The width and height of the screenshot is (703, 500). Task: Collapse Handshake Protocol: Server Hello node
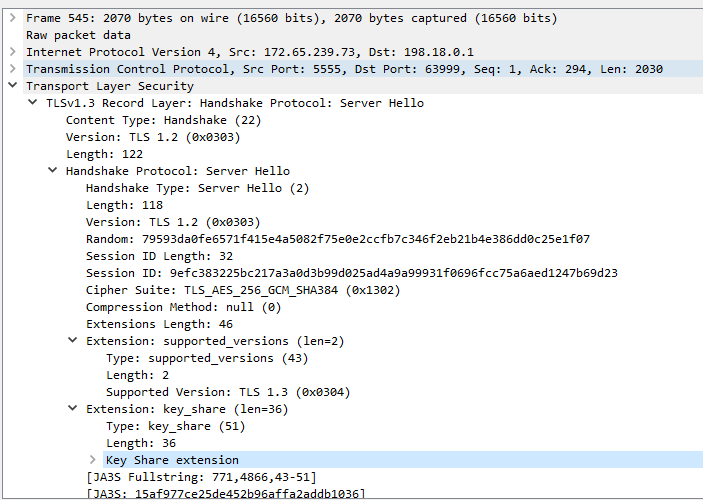52,171
